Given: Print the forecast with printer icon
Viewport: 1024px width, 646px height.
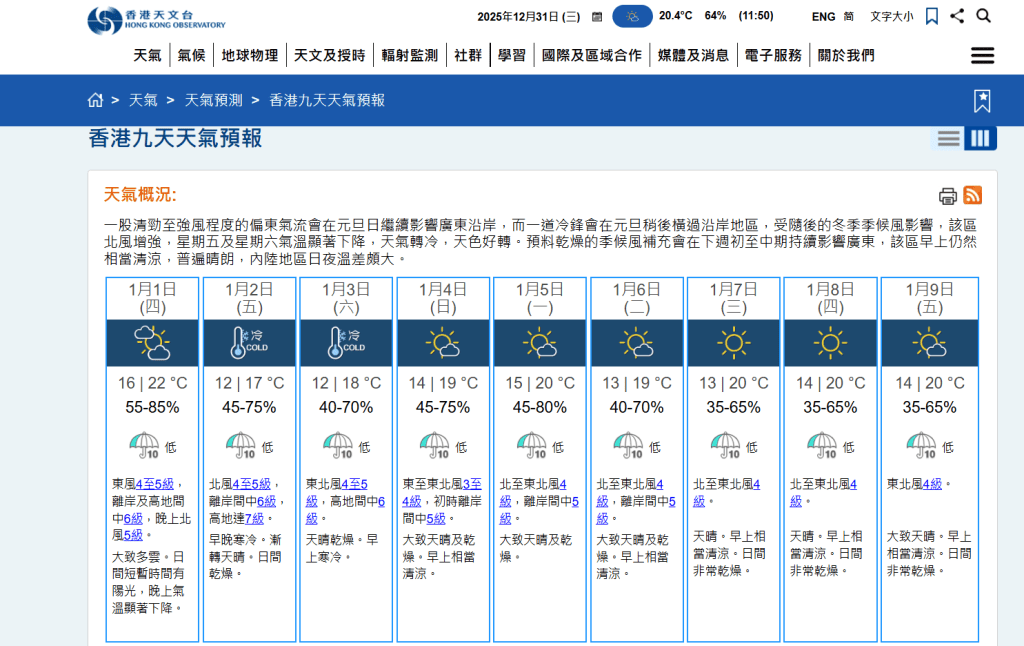Looking at the screenshot, I should (948, 196).
